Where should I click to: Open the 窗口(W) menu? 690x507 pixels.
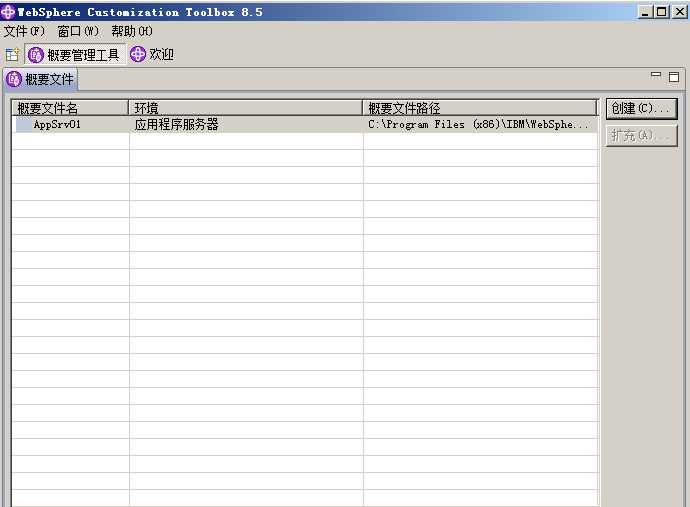78,32
